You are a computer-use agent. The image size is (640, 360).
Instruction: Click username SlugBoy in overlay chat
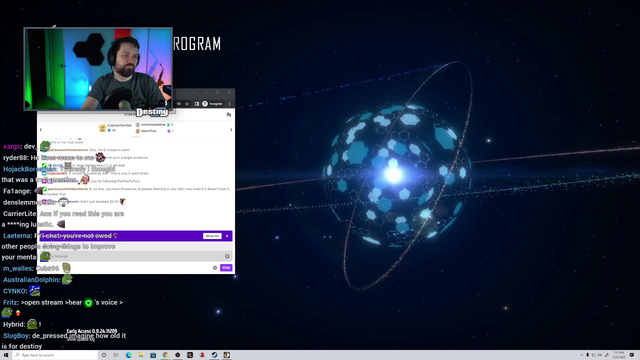16,336
